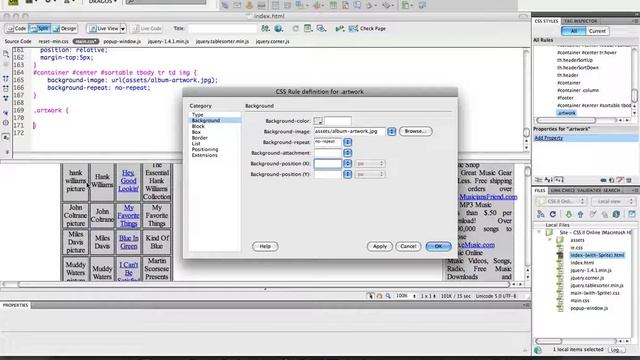Open the reset-min.css related file tab
Image resolution: width=640 pixels, height=360 pixels.
click(x=53, y=41)
